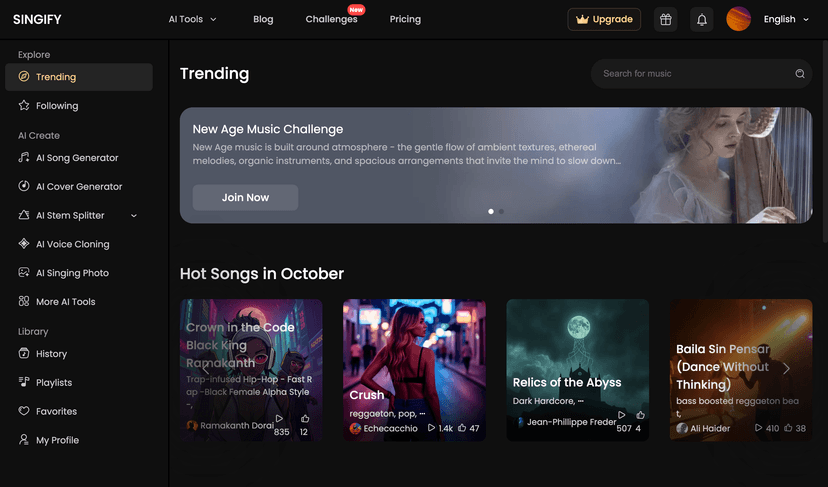Click the search magnifier icon
The height and width of the screenshot is (487, 828).
tap(799, 73)
